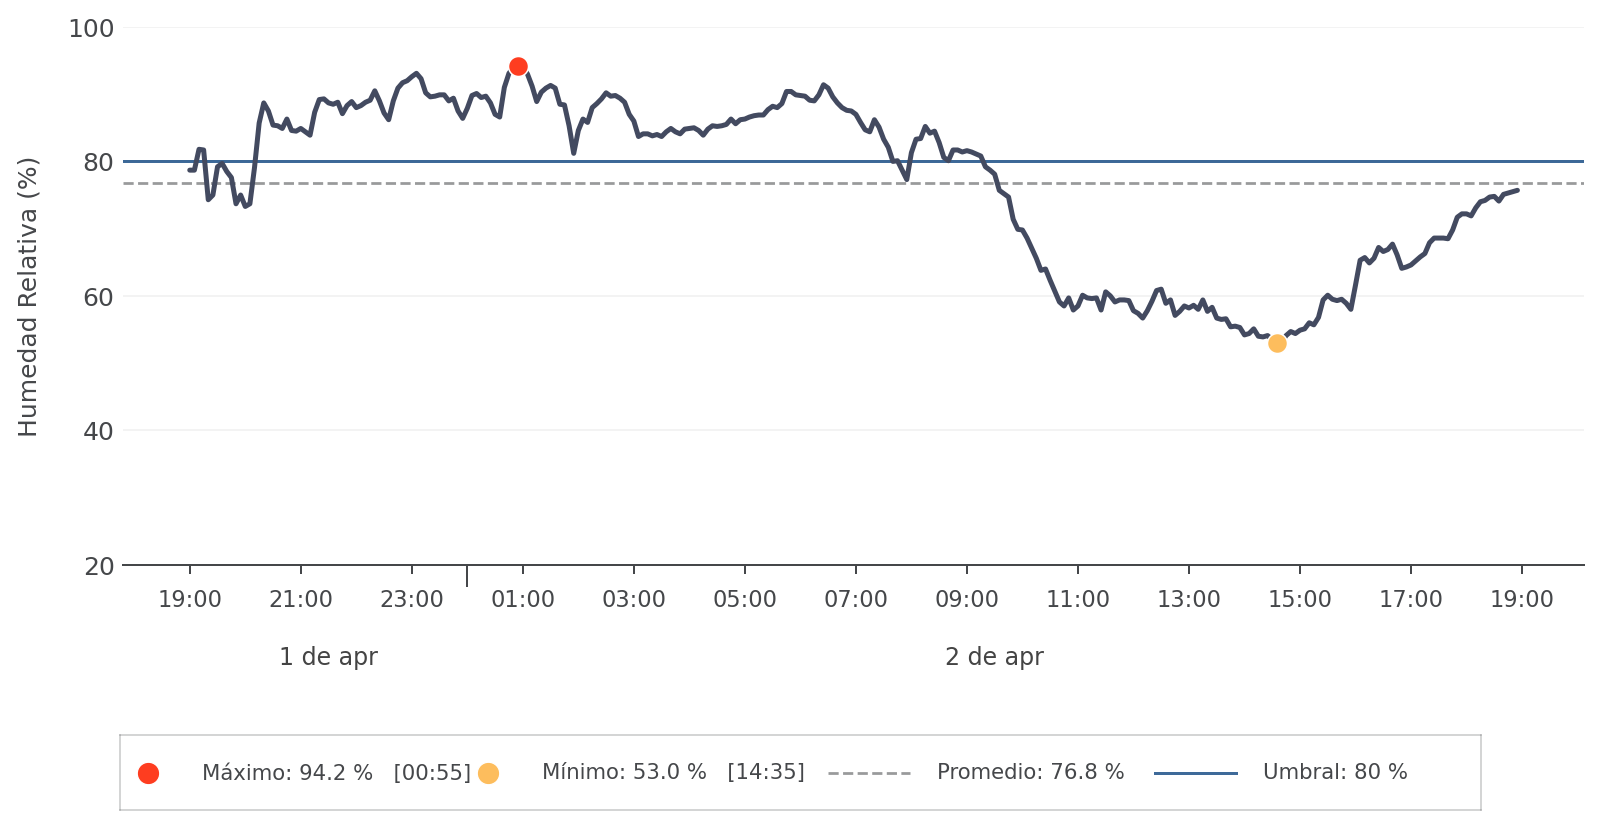Click the "Promedio: 76.8 %" legend text
Image resolution: width=1601 pixels, height=828 pixels.
tap(1030, 773)
